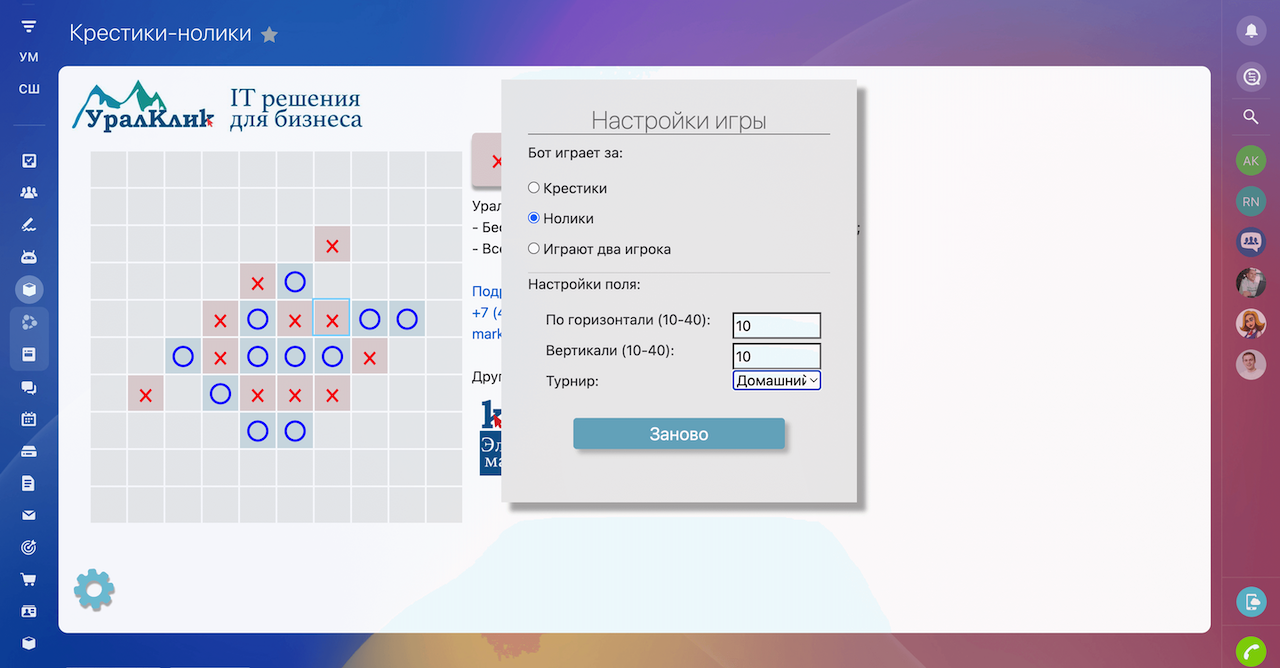Open the disk drive icon in sidebar

29,451
